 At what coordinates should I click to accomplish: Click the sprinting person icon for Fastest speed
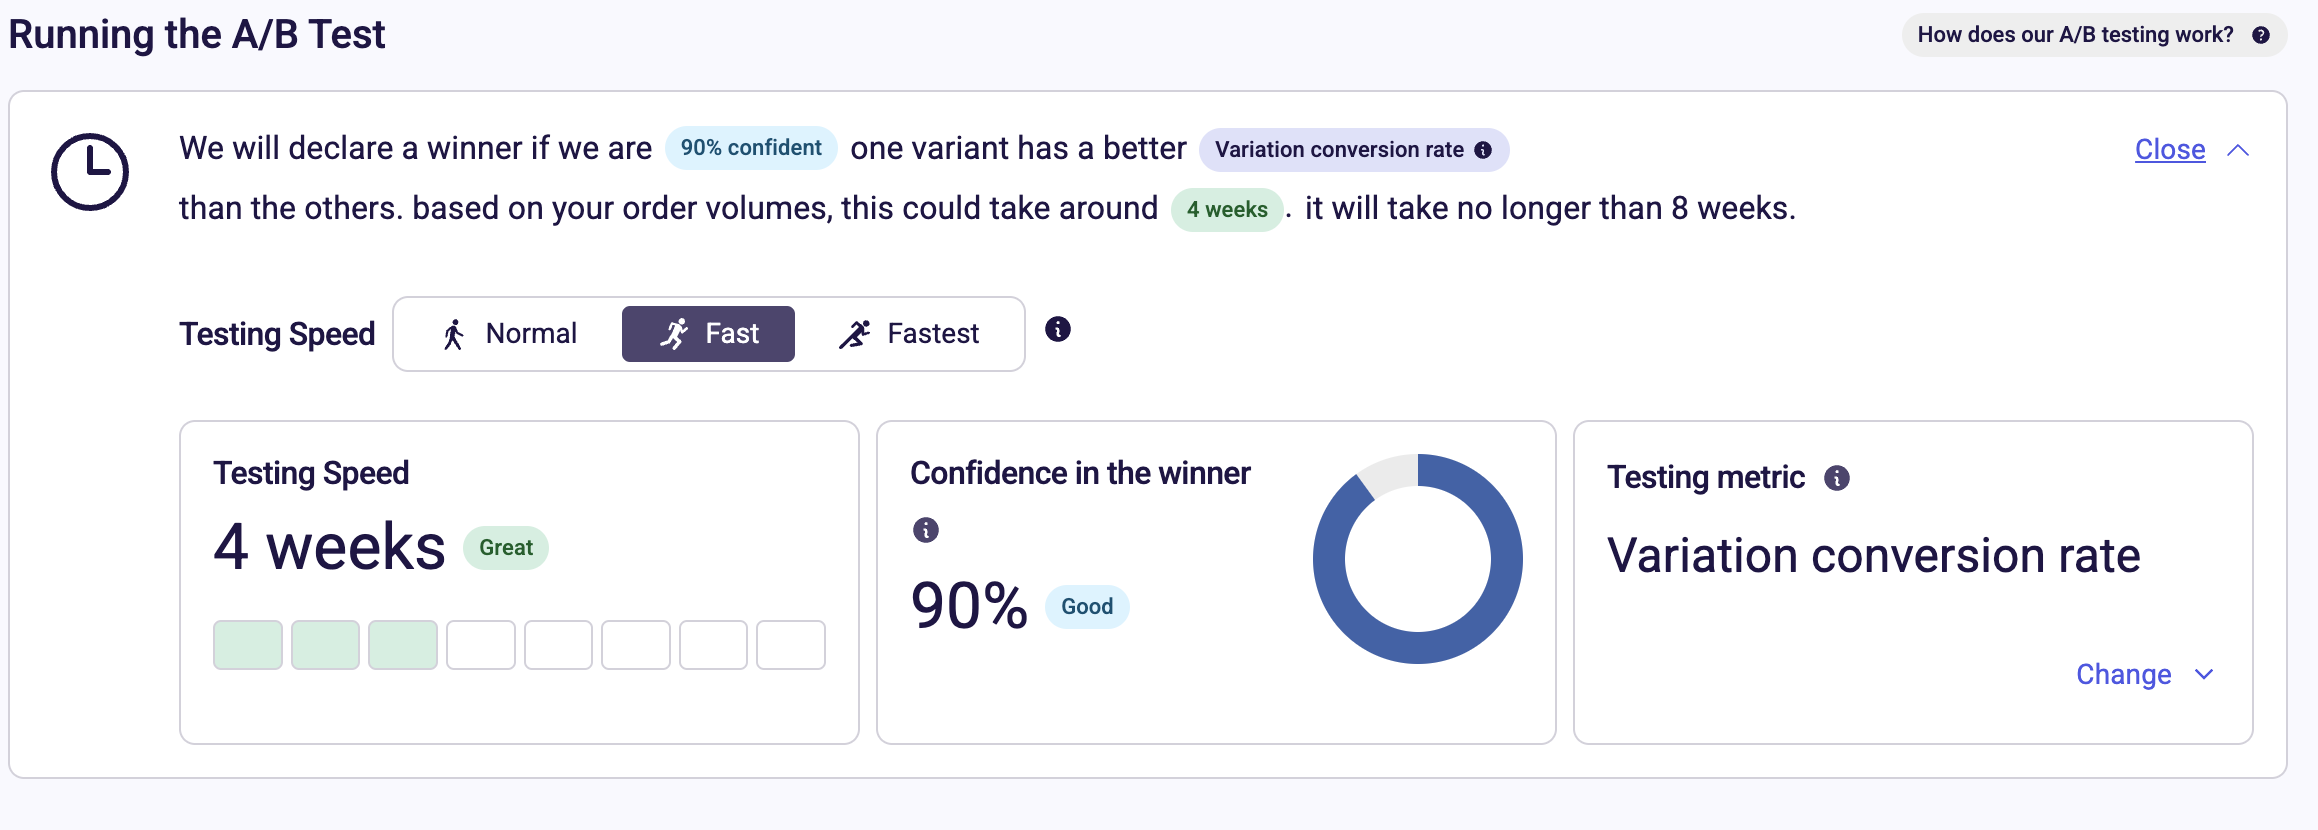[x=855, y=334]
